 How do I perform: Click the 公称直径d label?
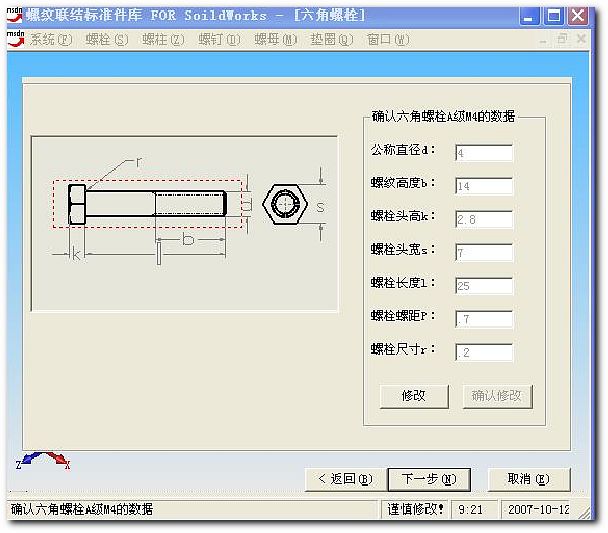tap(402, 150)
